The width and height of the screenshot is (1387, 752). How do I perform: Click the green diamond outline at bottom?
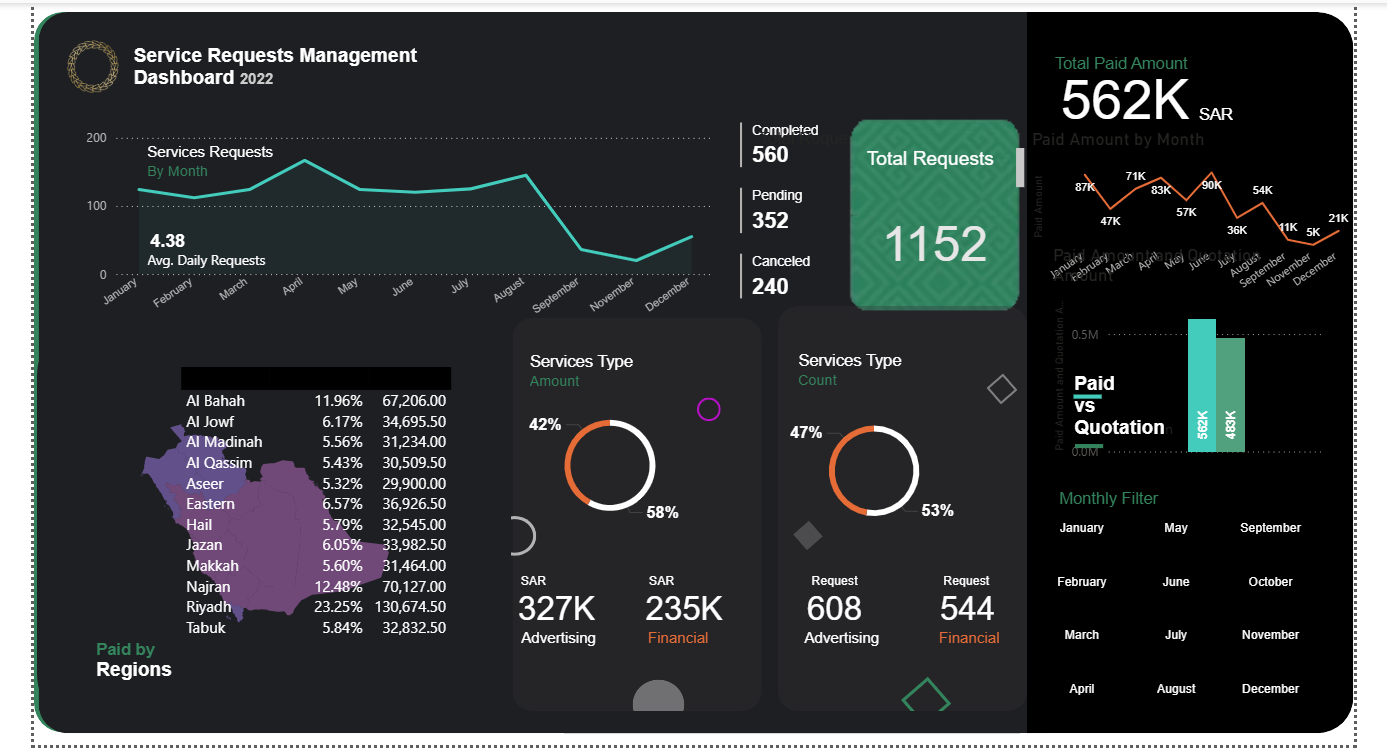(x=926, y=696)
